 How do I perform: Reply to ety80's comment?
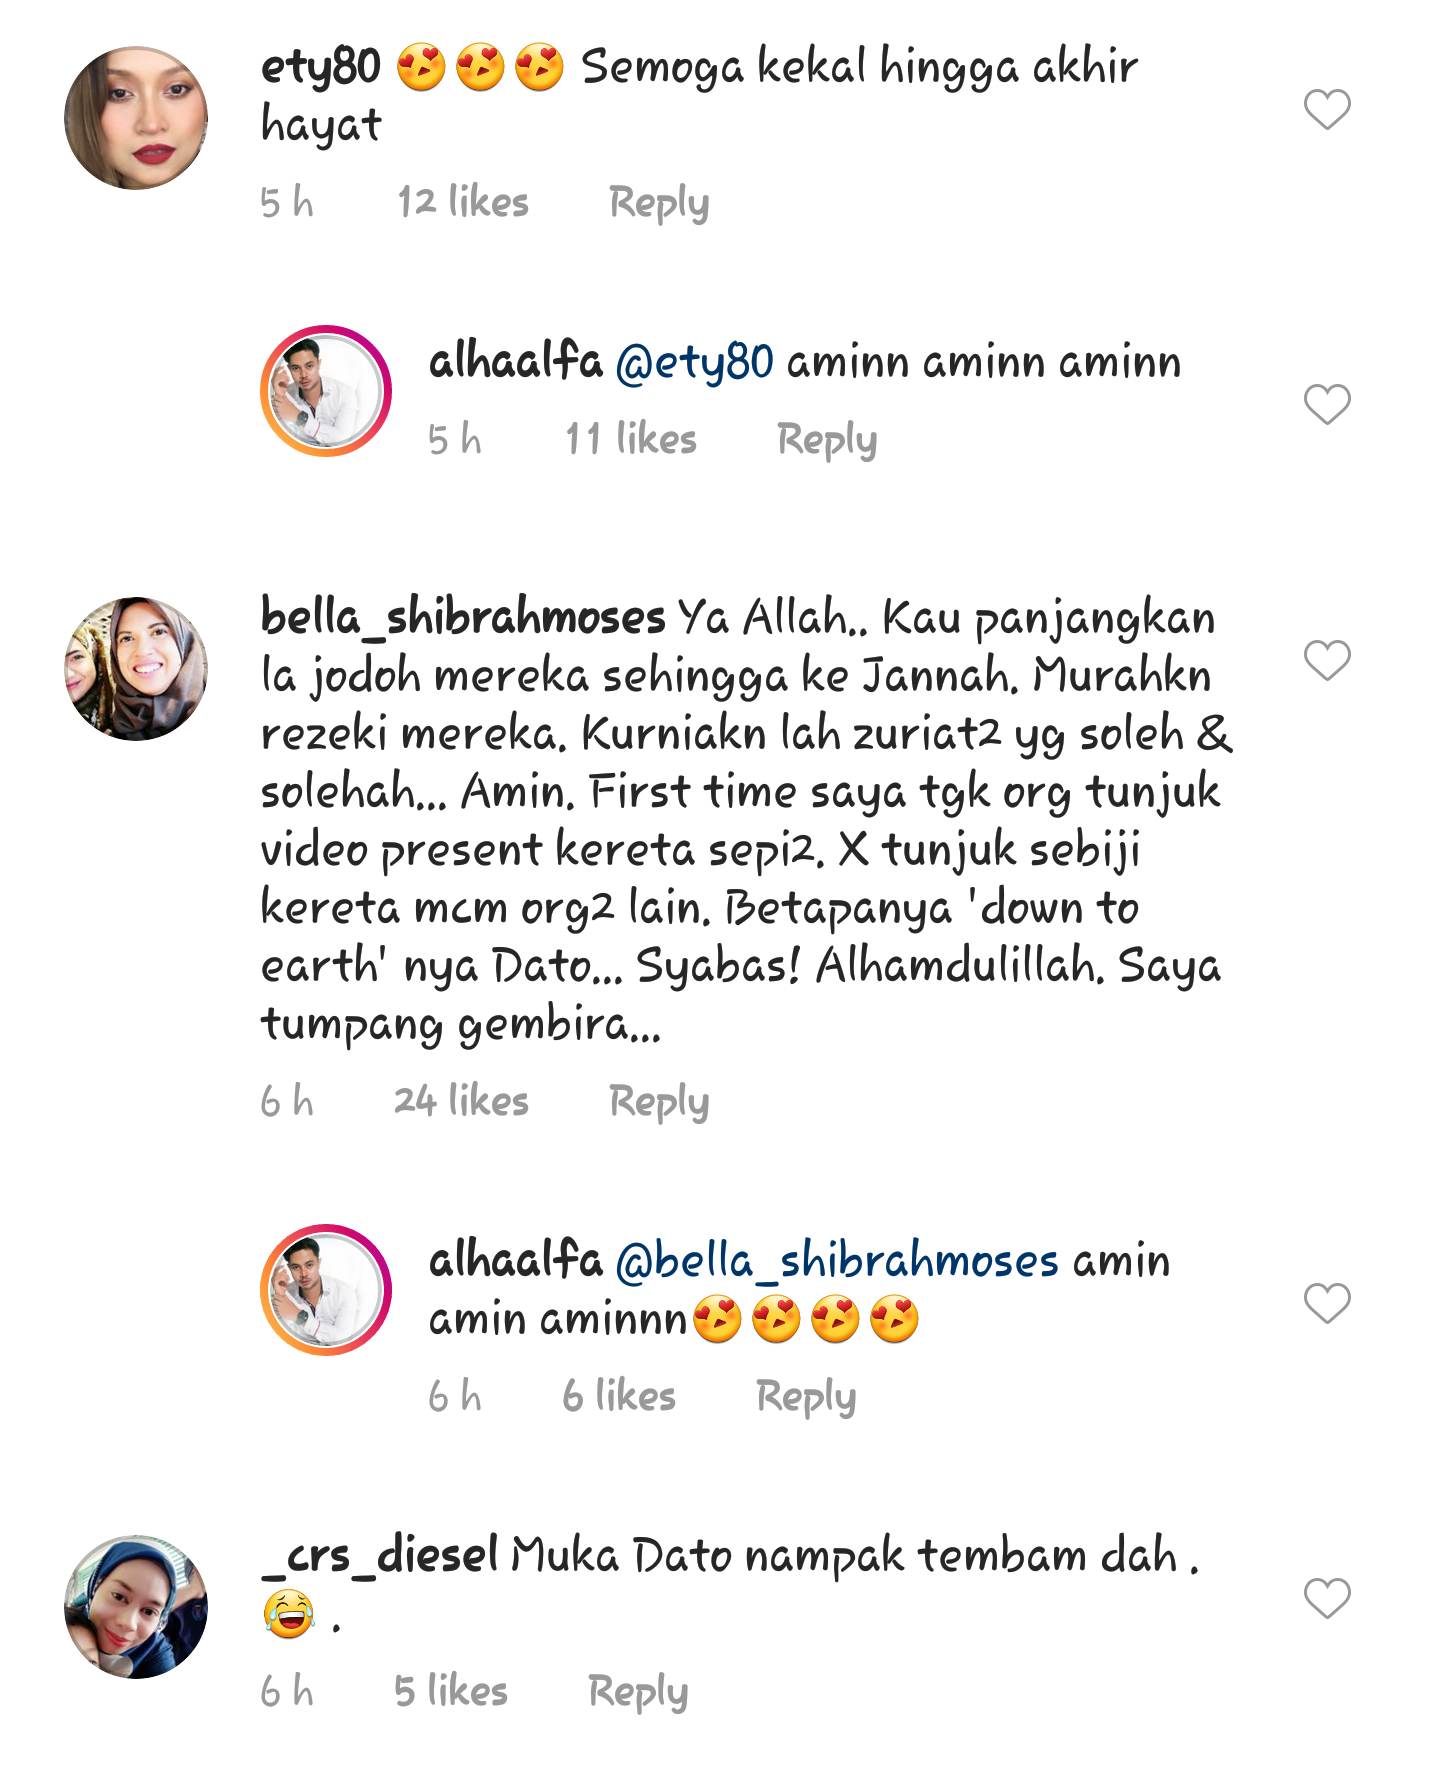point(659,203)
